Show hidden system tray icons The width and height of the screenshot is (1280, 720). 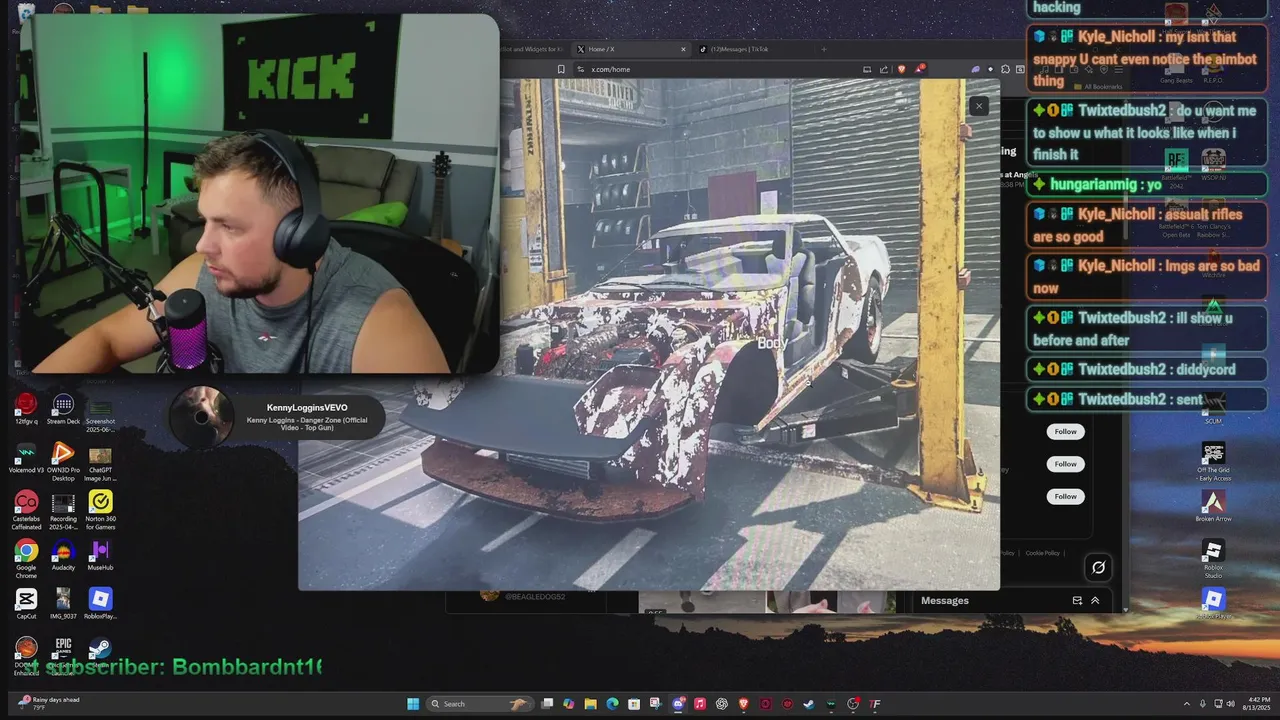coord(1187,704)
